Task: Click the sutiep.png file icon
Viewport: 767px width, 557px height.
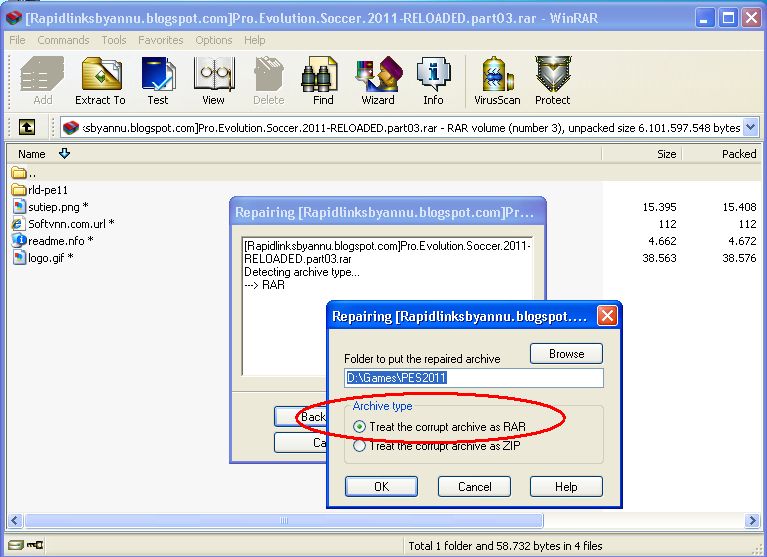Action: (19, 206)
